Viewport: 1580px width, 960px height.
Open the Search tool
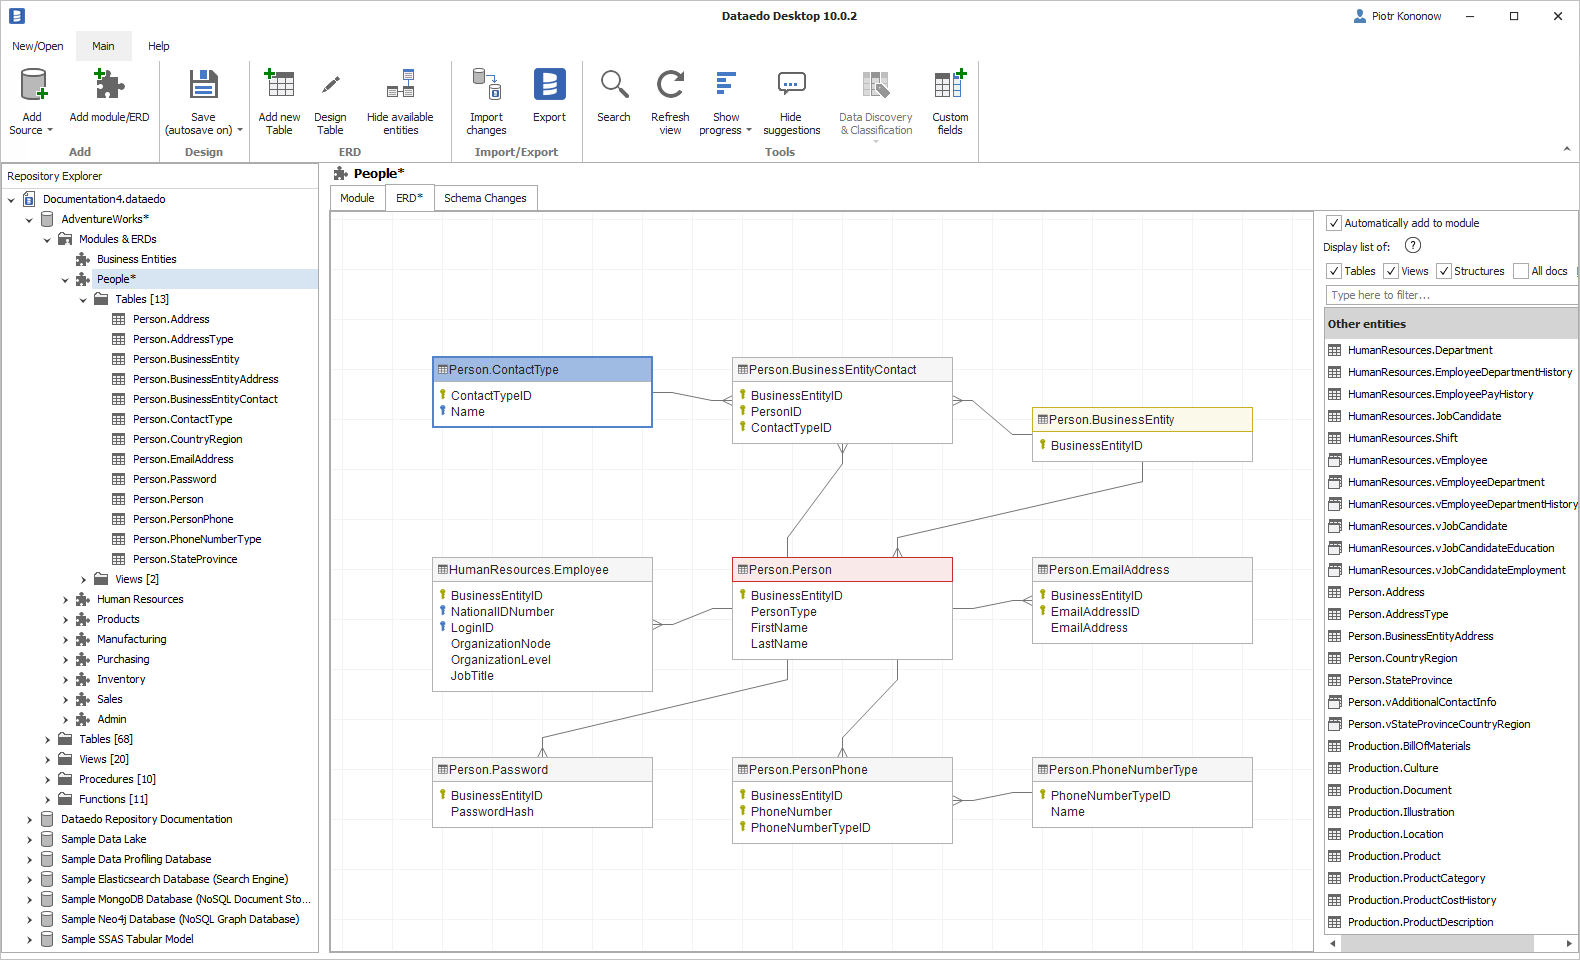[613, 86]
